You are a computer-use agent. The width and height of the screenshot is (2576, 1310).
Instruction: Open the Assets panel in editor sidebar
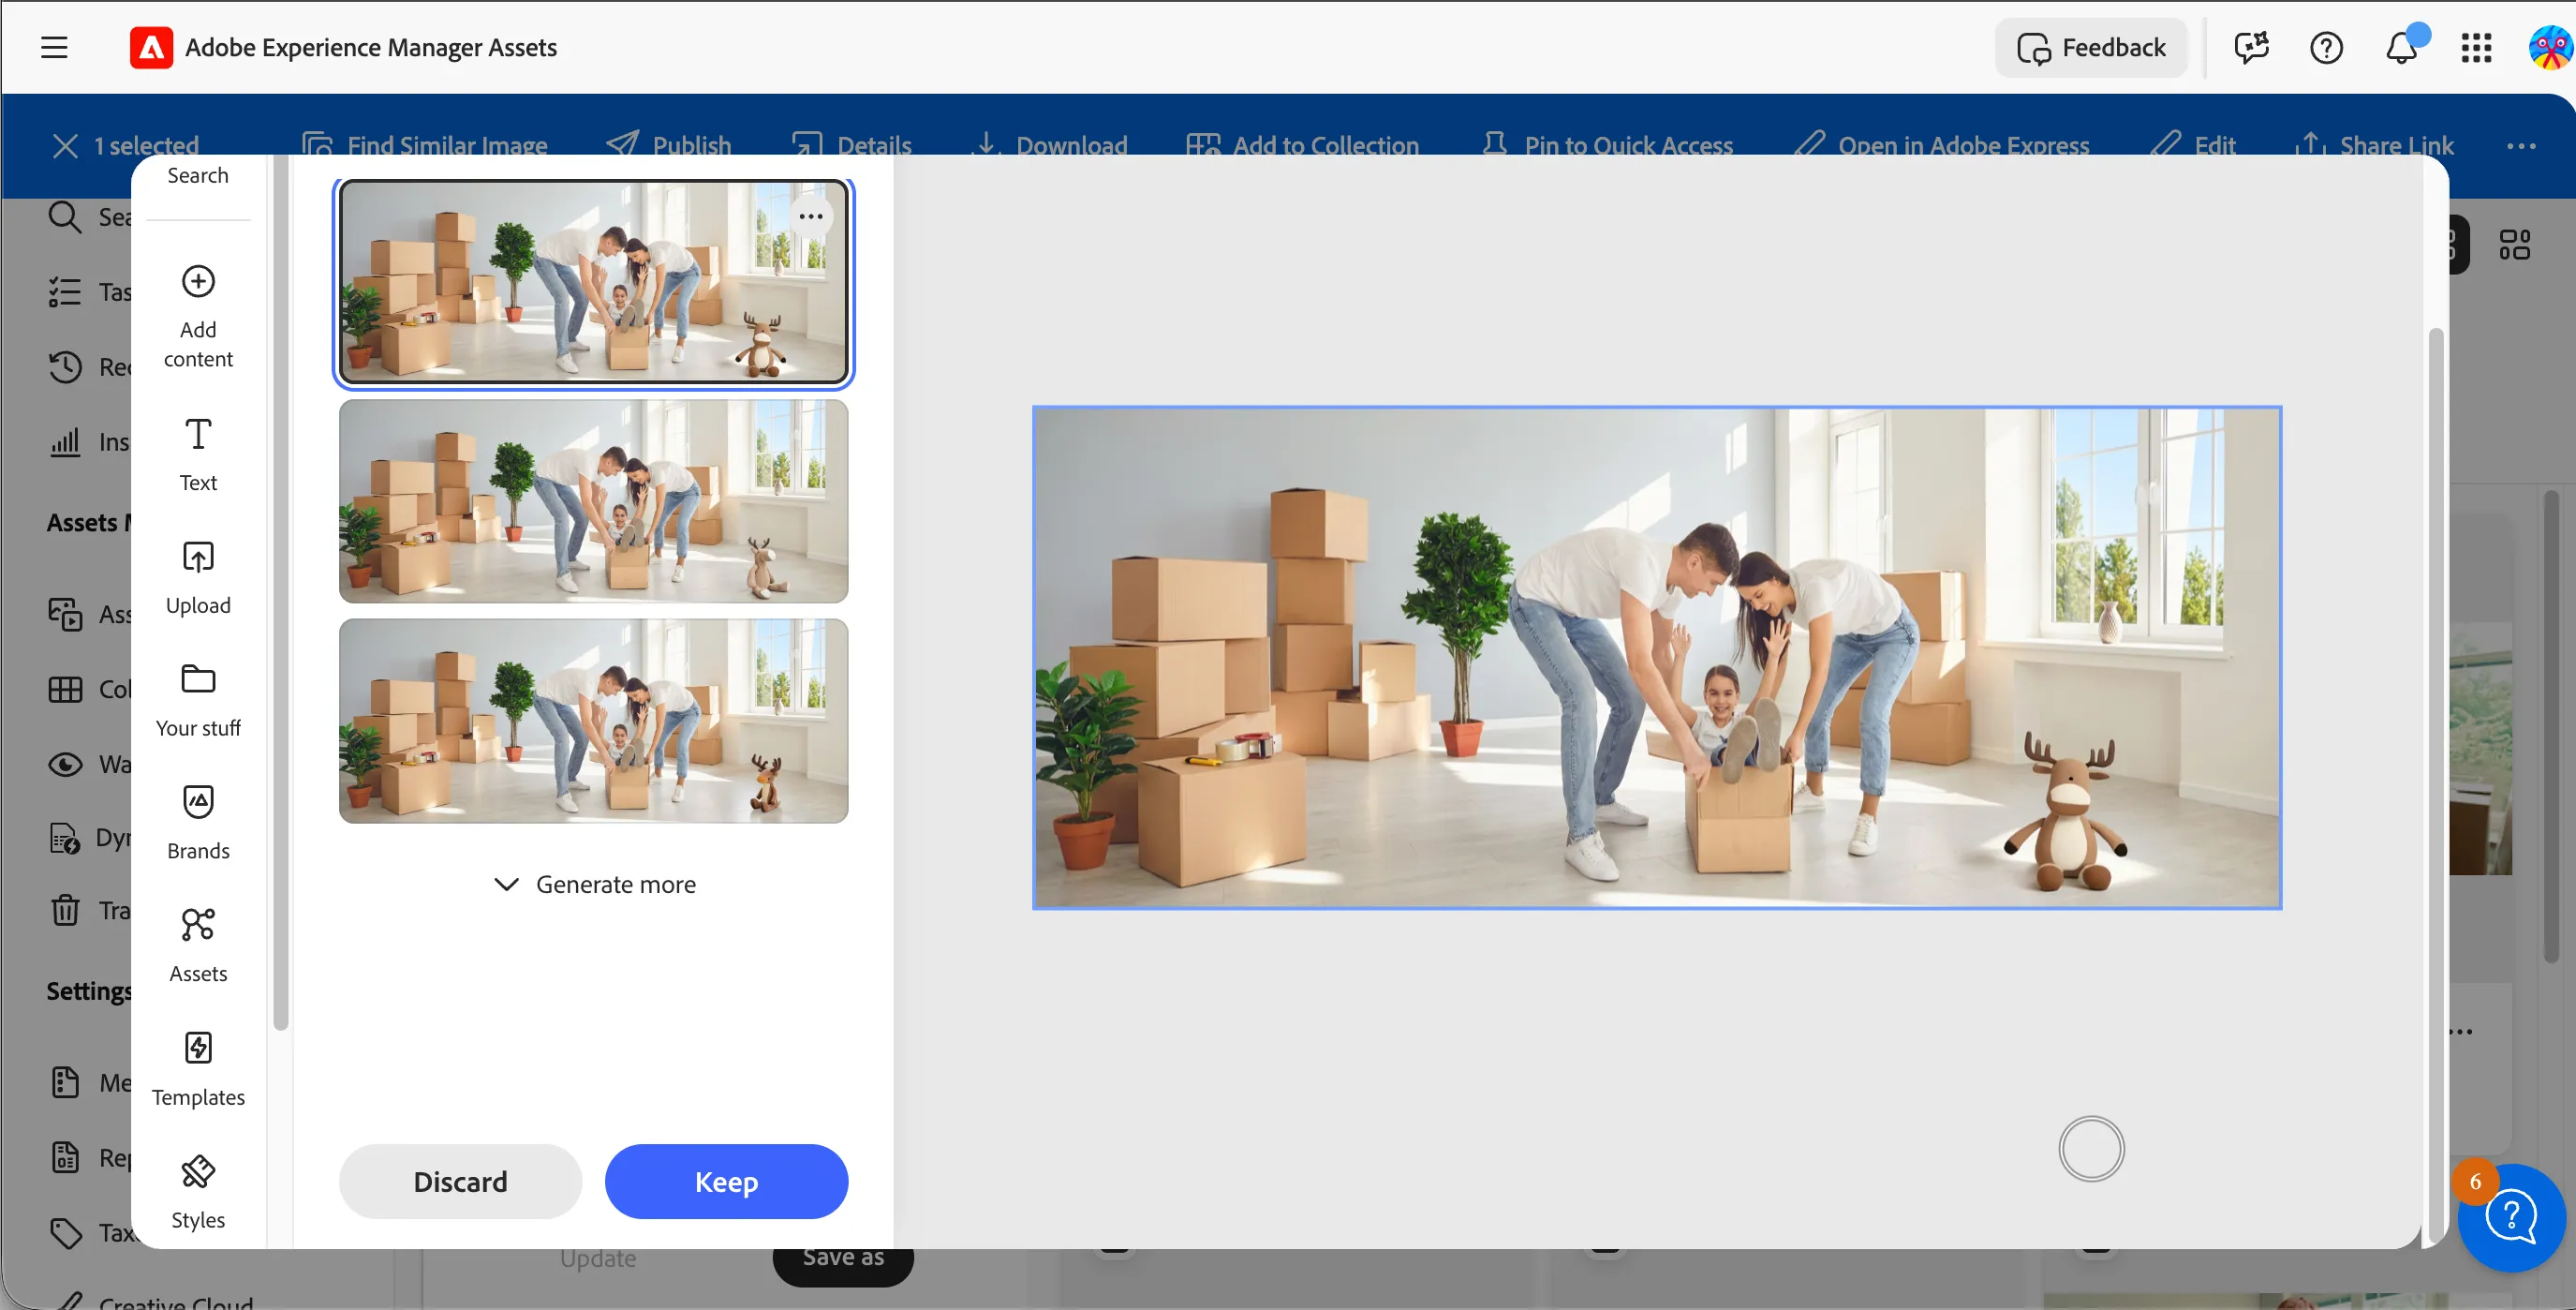click(198, 947)
